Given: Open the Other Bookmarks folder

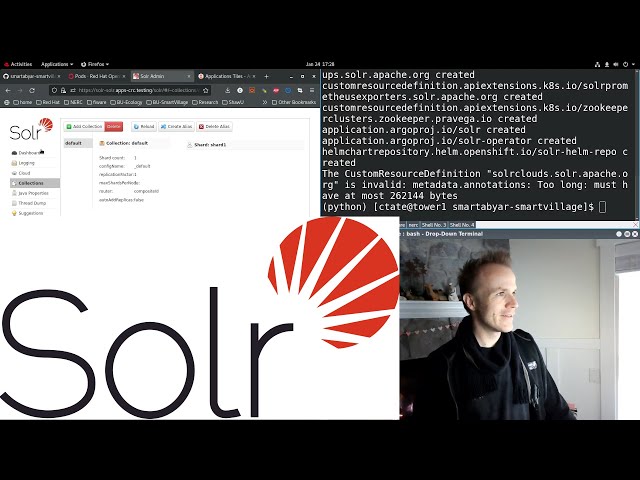Looking at the screenshot, I should (294, 102).
